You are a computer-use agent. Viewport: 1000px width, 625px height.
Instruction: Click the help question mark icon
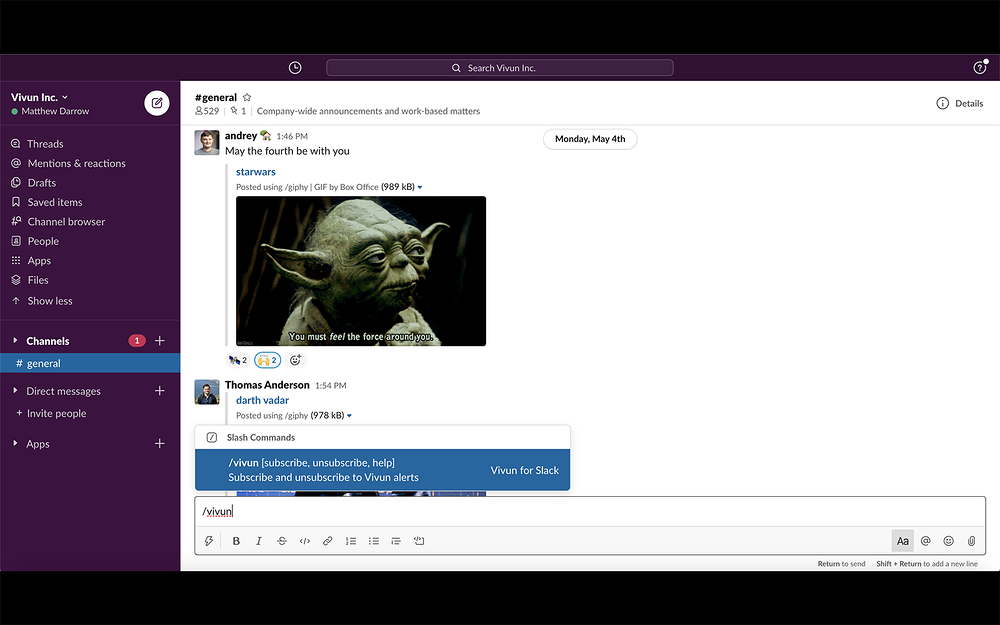pos(979,68)
